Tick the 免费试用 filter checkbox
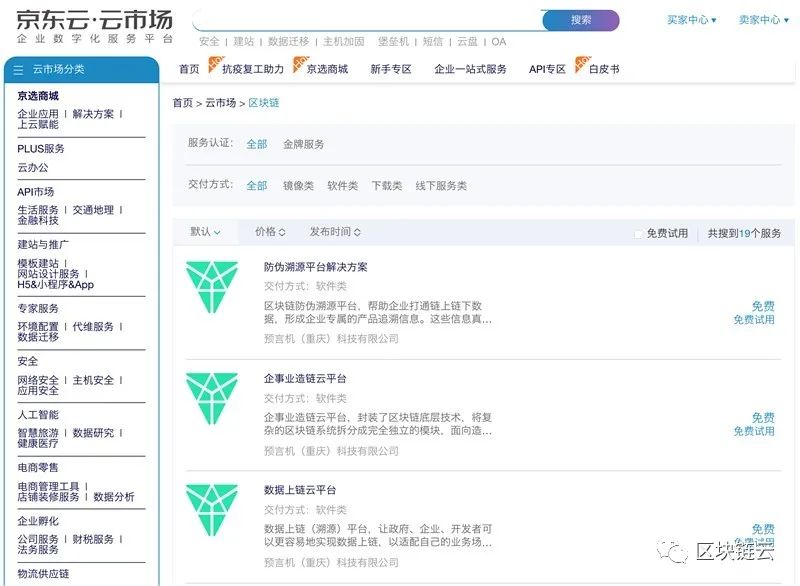Screen dimensions: 800x586 tap(638, 234)
